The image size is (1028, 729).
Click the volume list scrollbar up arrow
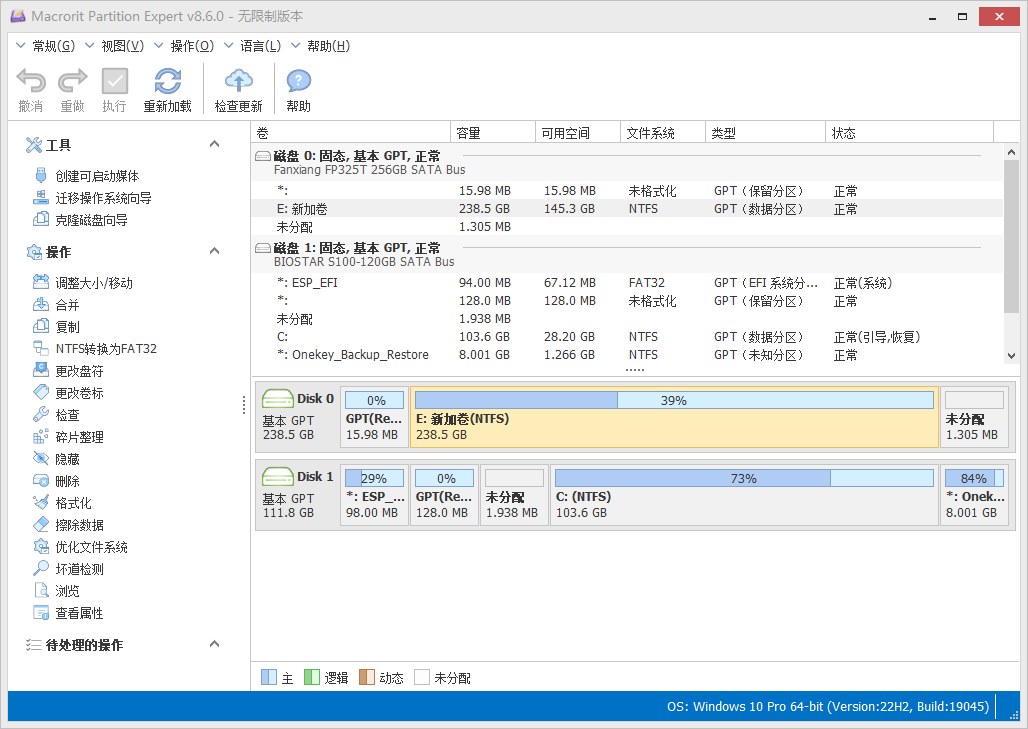coord(1011,152)
